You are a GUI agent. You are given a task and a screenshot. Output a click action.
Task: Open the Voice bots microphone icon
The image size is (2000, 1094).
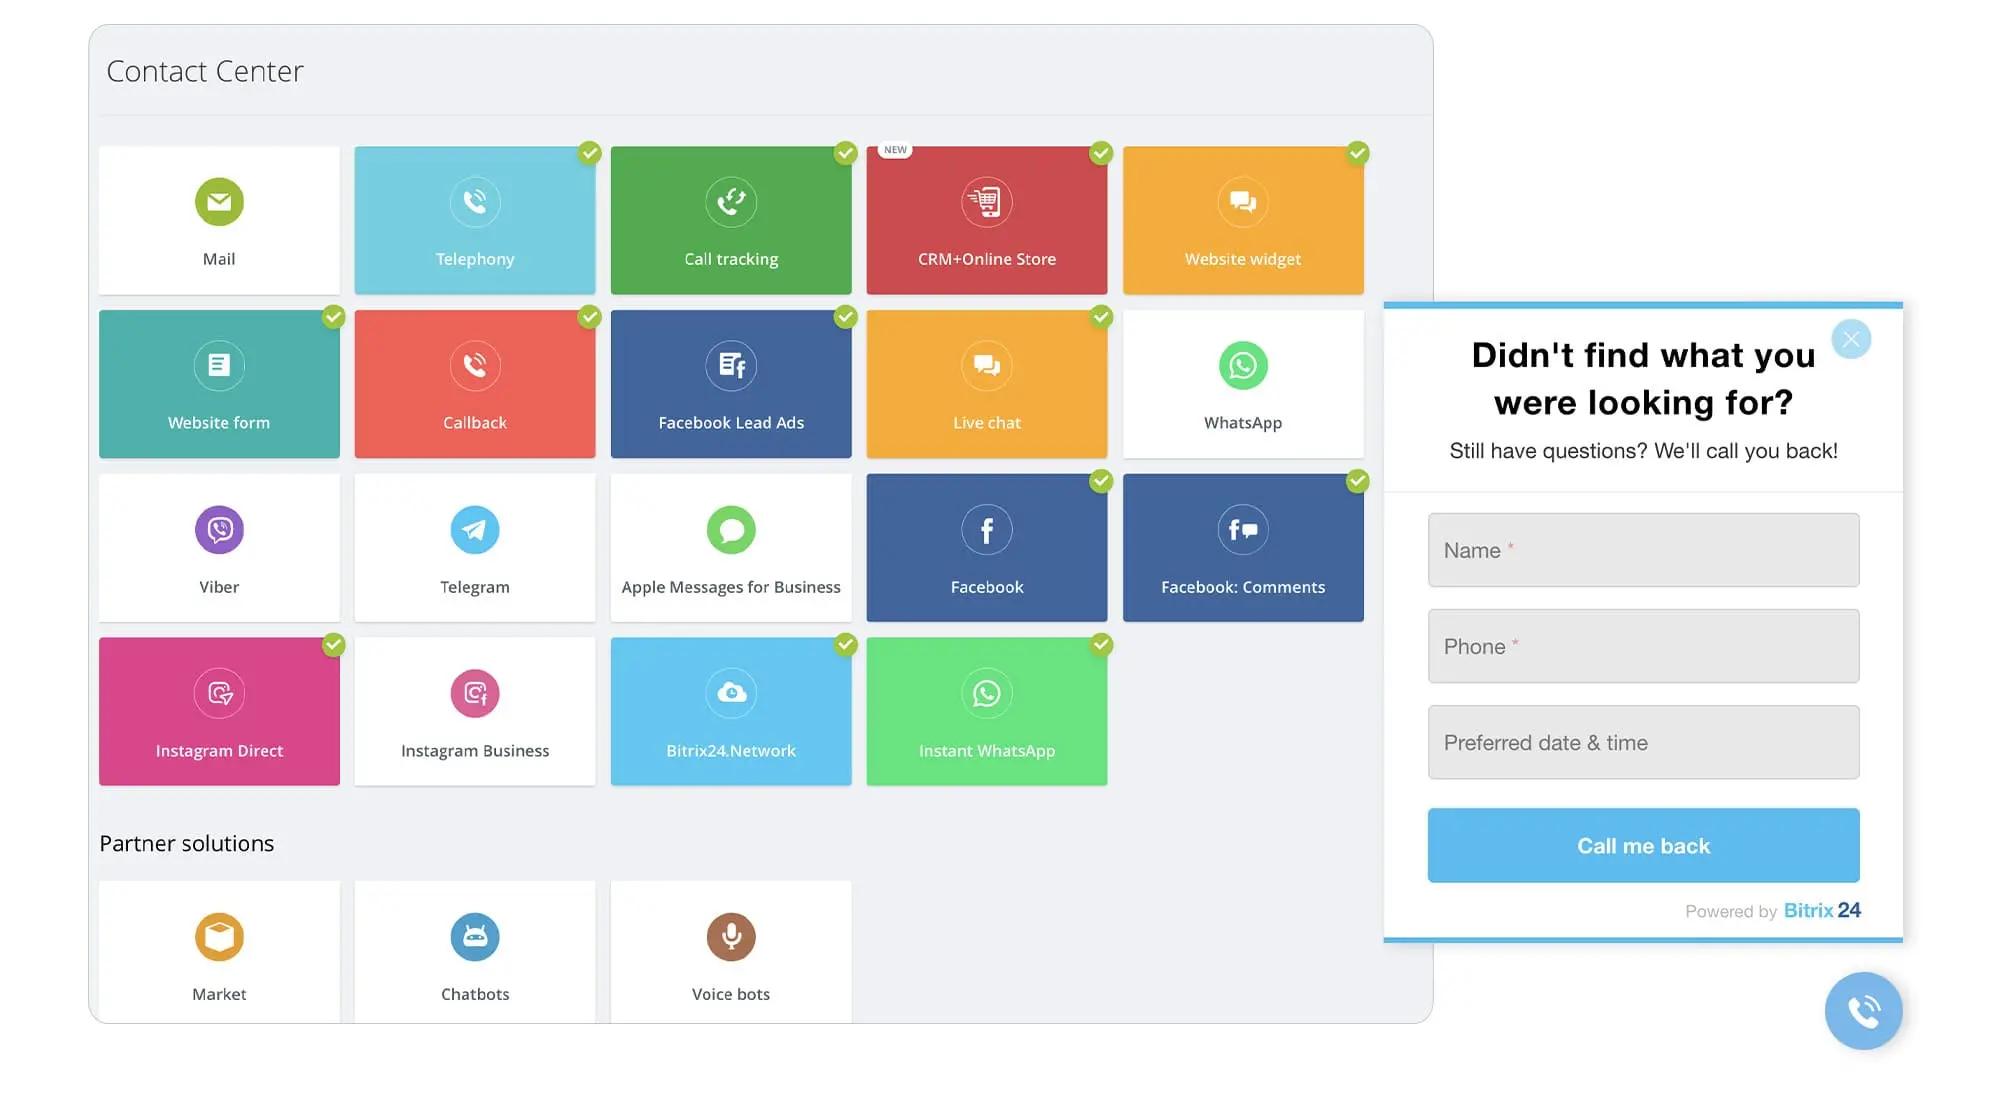[731, 937]
